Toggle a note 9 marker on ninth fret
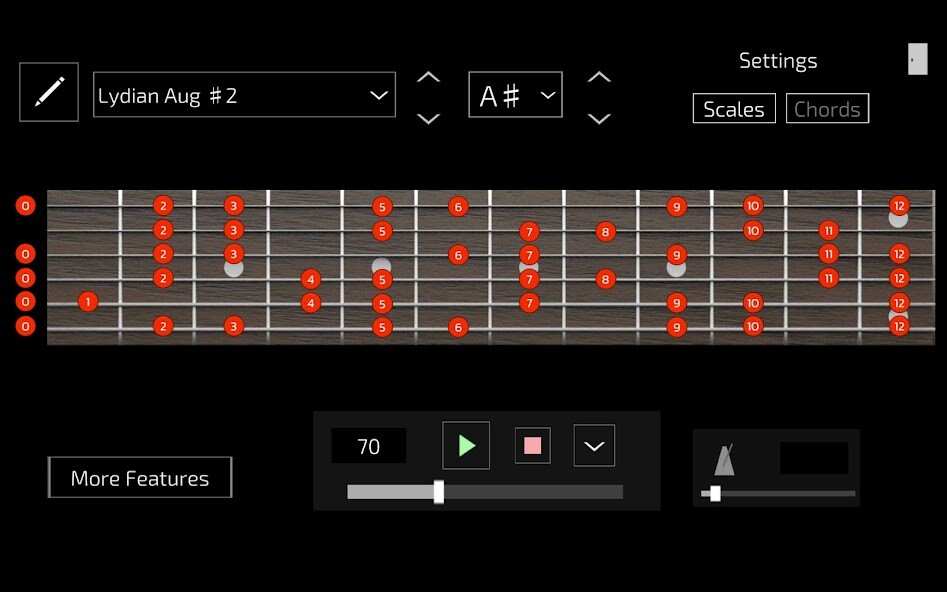Image resolution: width=947 pixels, height=592 pixels. click(675, 205)
